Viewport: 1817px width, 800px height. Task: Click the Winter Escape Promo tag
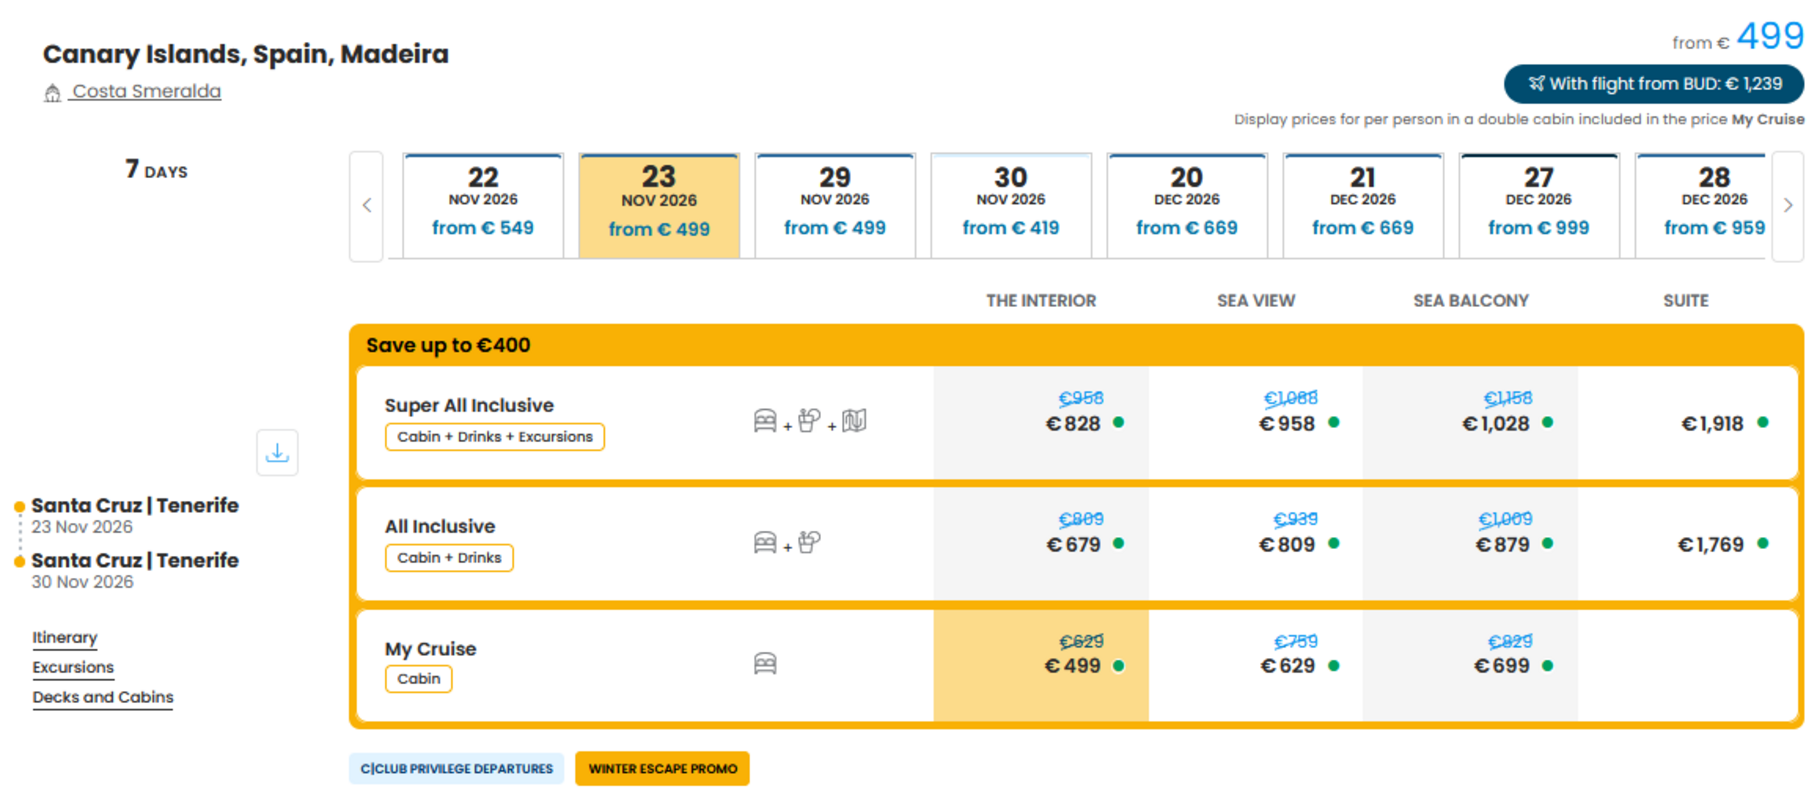click(x=662, y=769)
